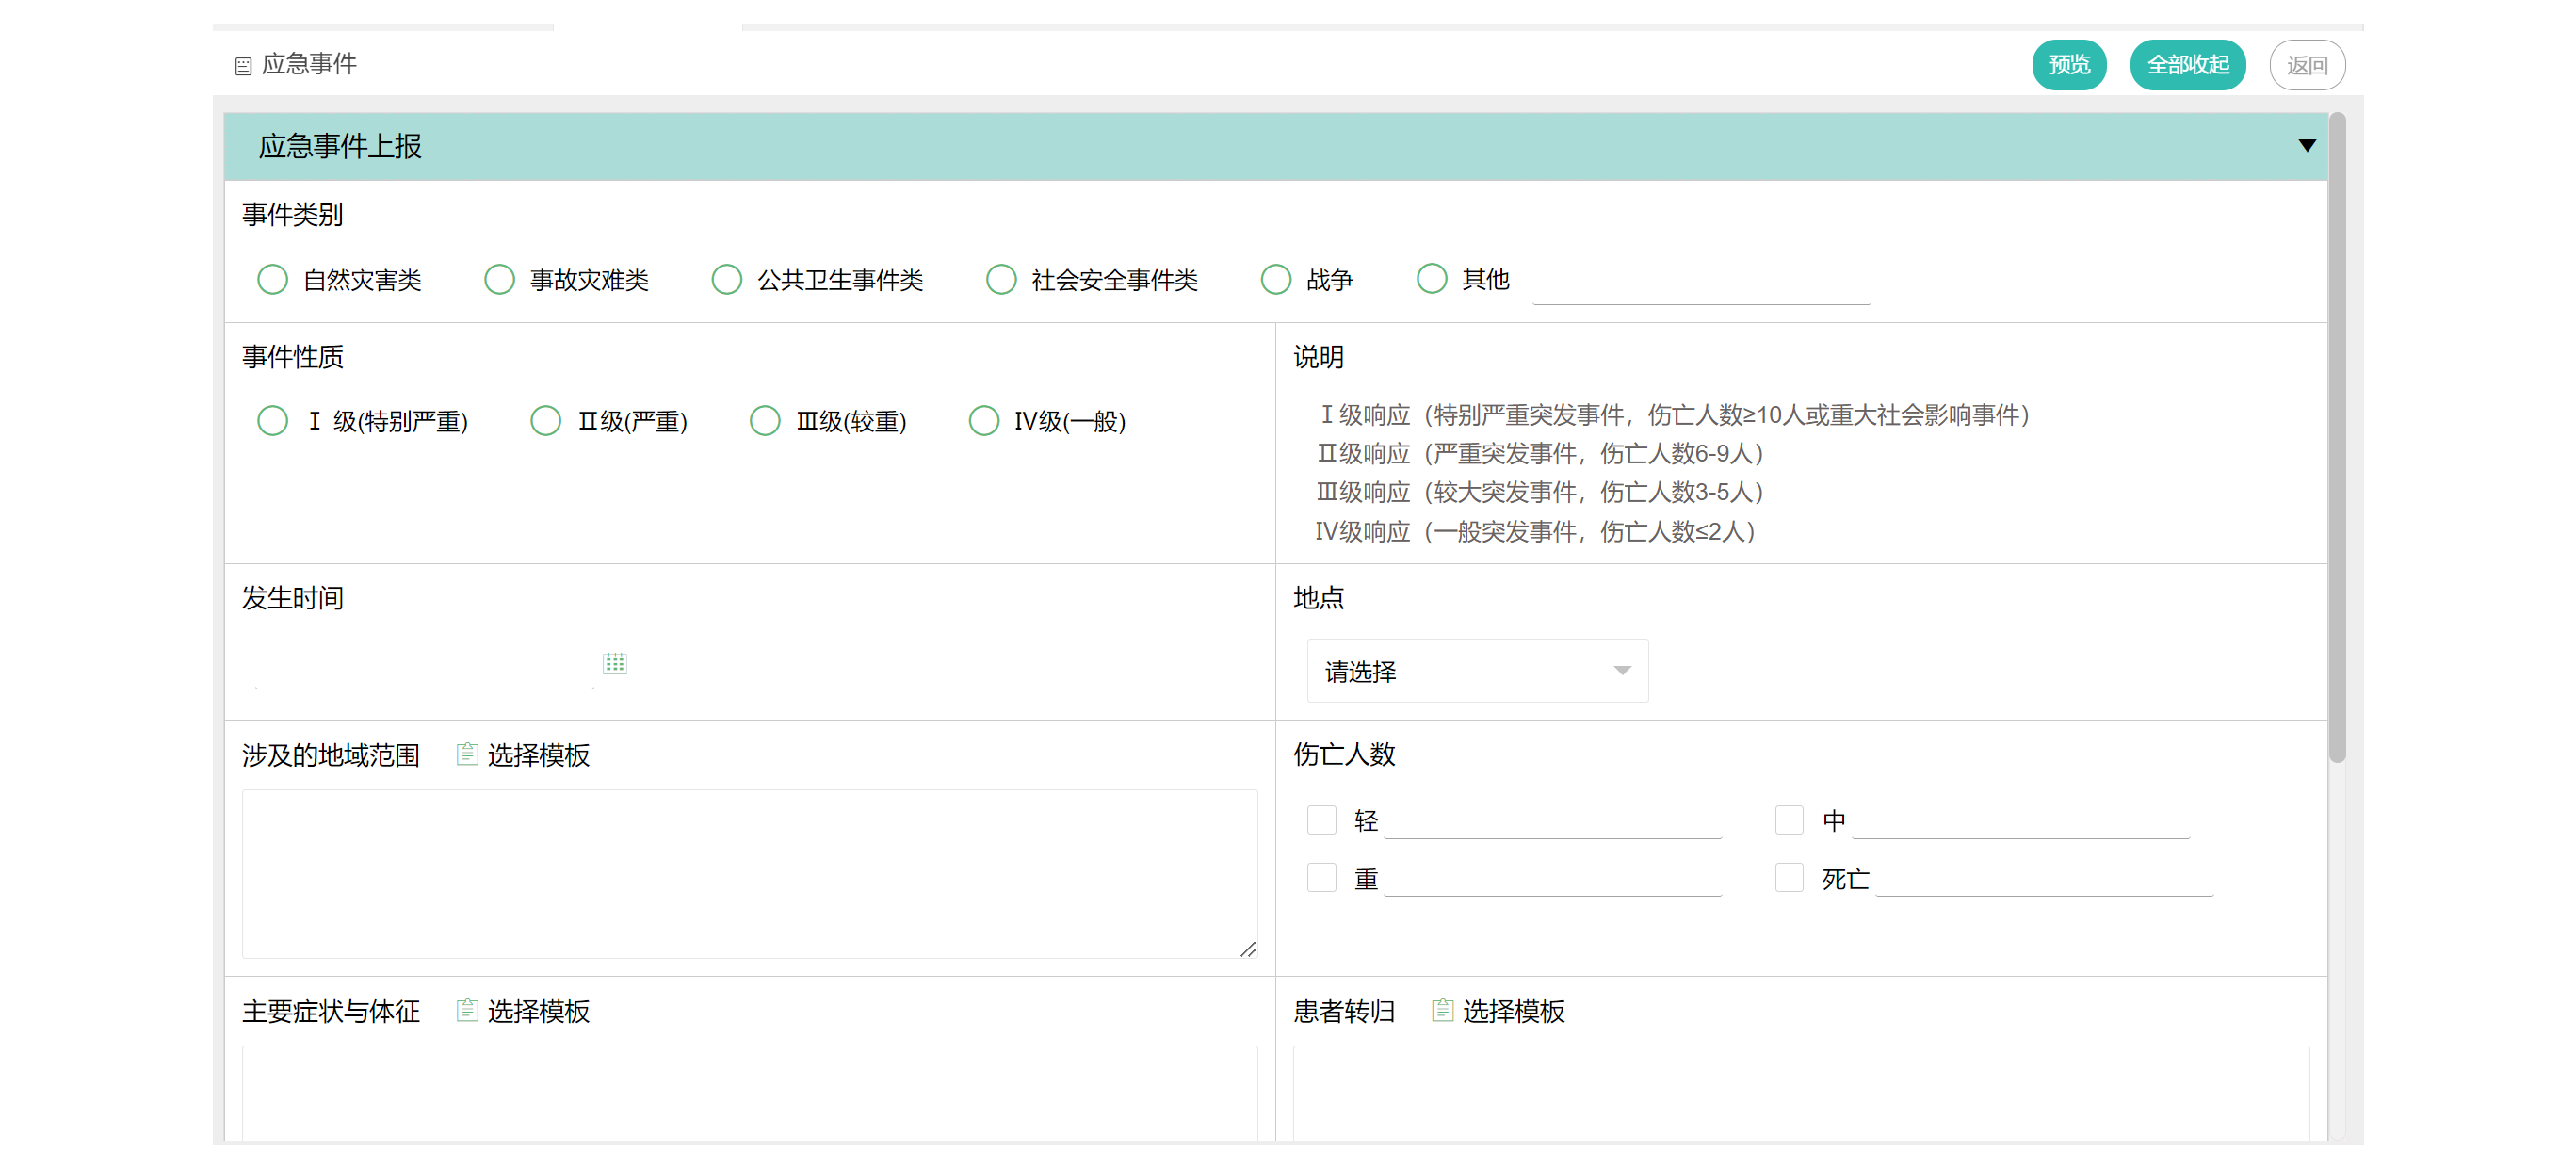This screenshot has height=1168, width=2576.
Task: Click the 涉及的地域范围 text area
Action: [x=748, y=873]
